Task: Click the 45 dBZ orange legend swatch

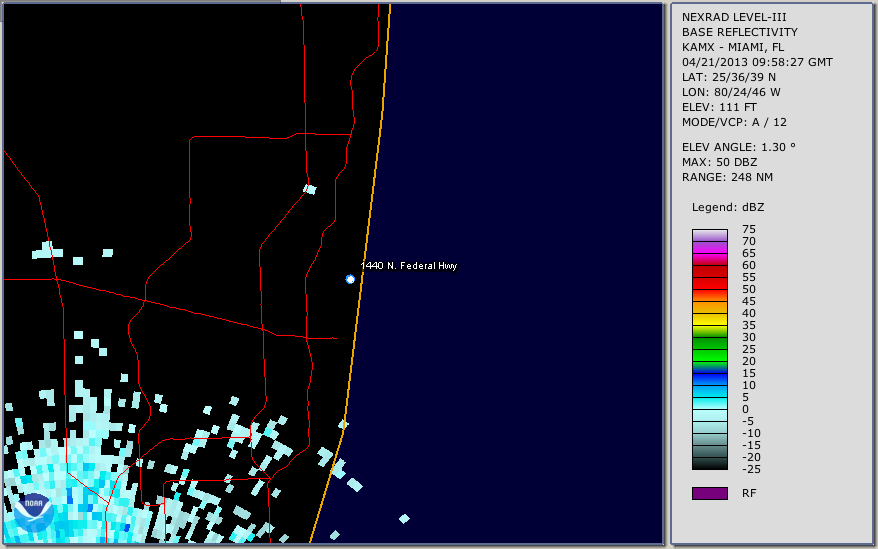Action: tap(709, 308)
